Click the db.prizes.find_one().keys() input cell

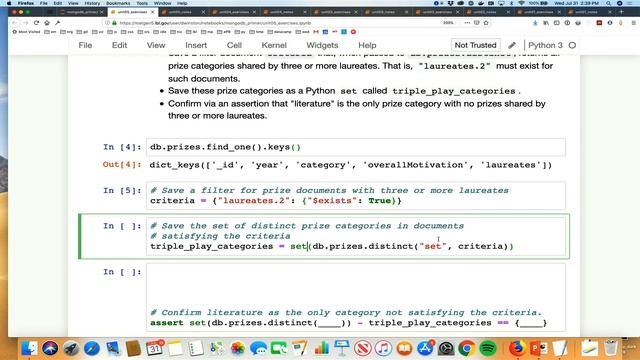[356, 147]
